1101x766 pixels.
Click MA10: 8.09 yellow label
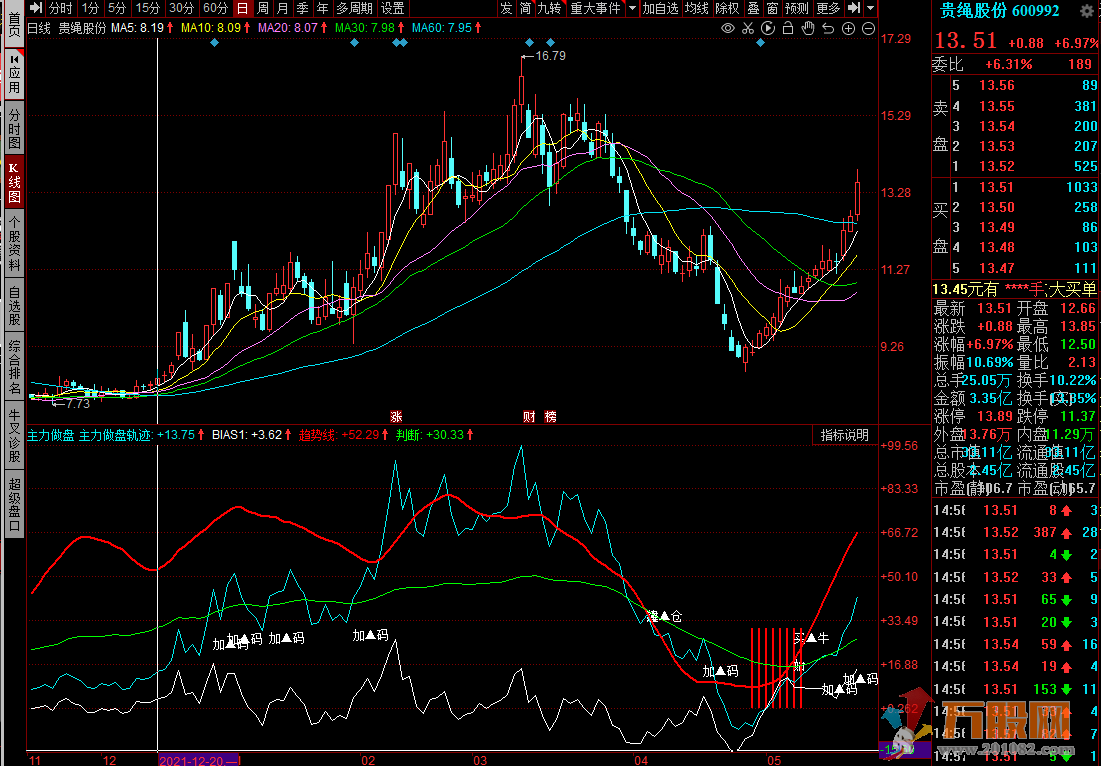pyautogui.click(x=216, y=29)
